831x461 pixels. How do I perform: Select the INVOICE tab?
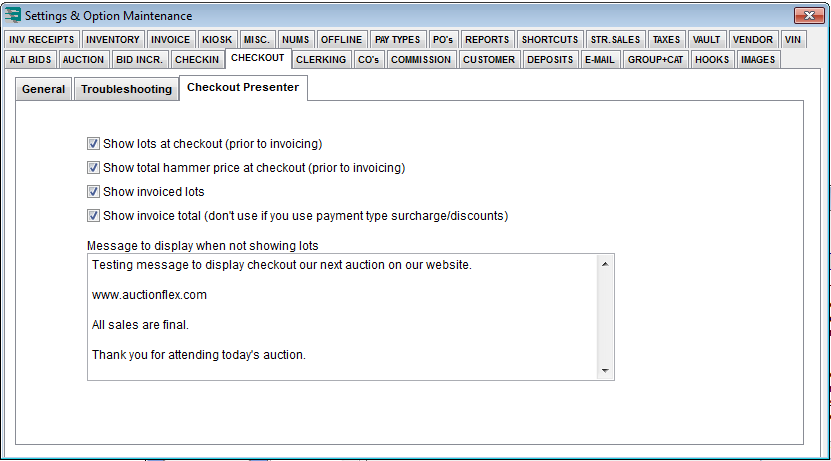coord(170,40)
